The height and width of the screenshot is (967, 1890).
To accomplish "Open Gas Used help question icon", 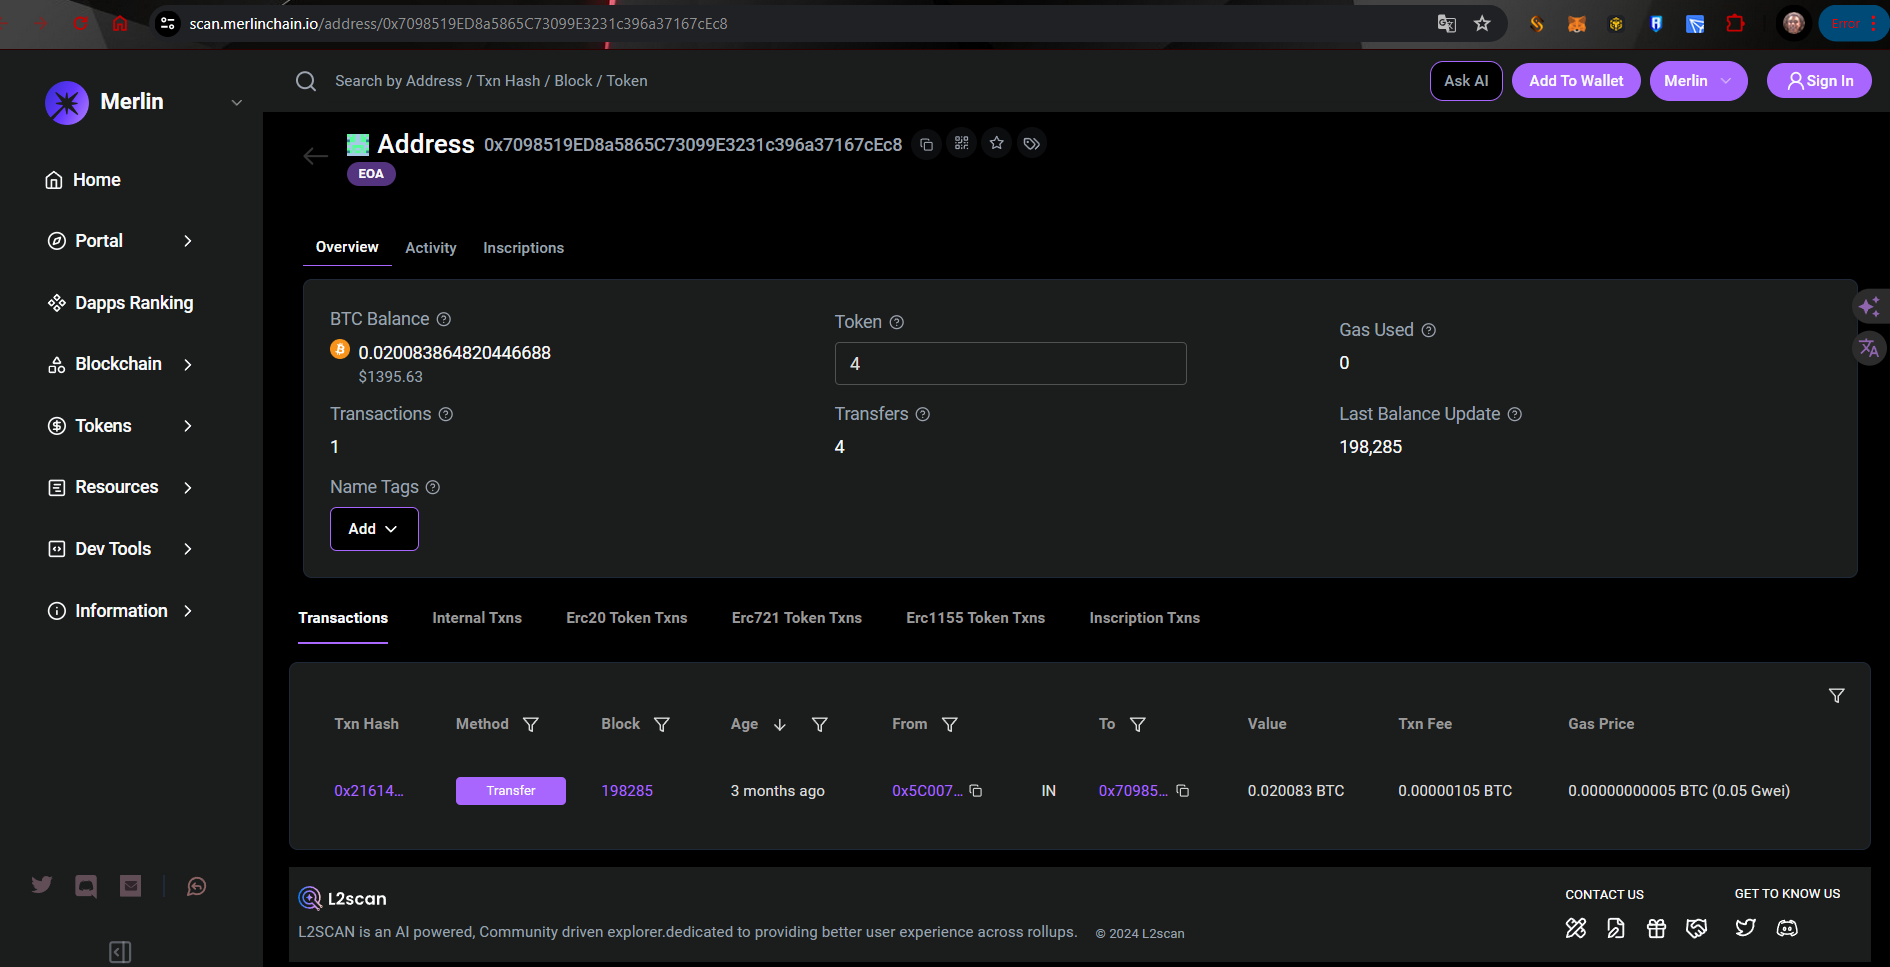I will click(1429, 330).
